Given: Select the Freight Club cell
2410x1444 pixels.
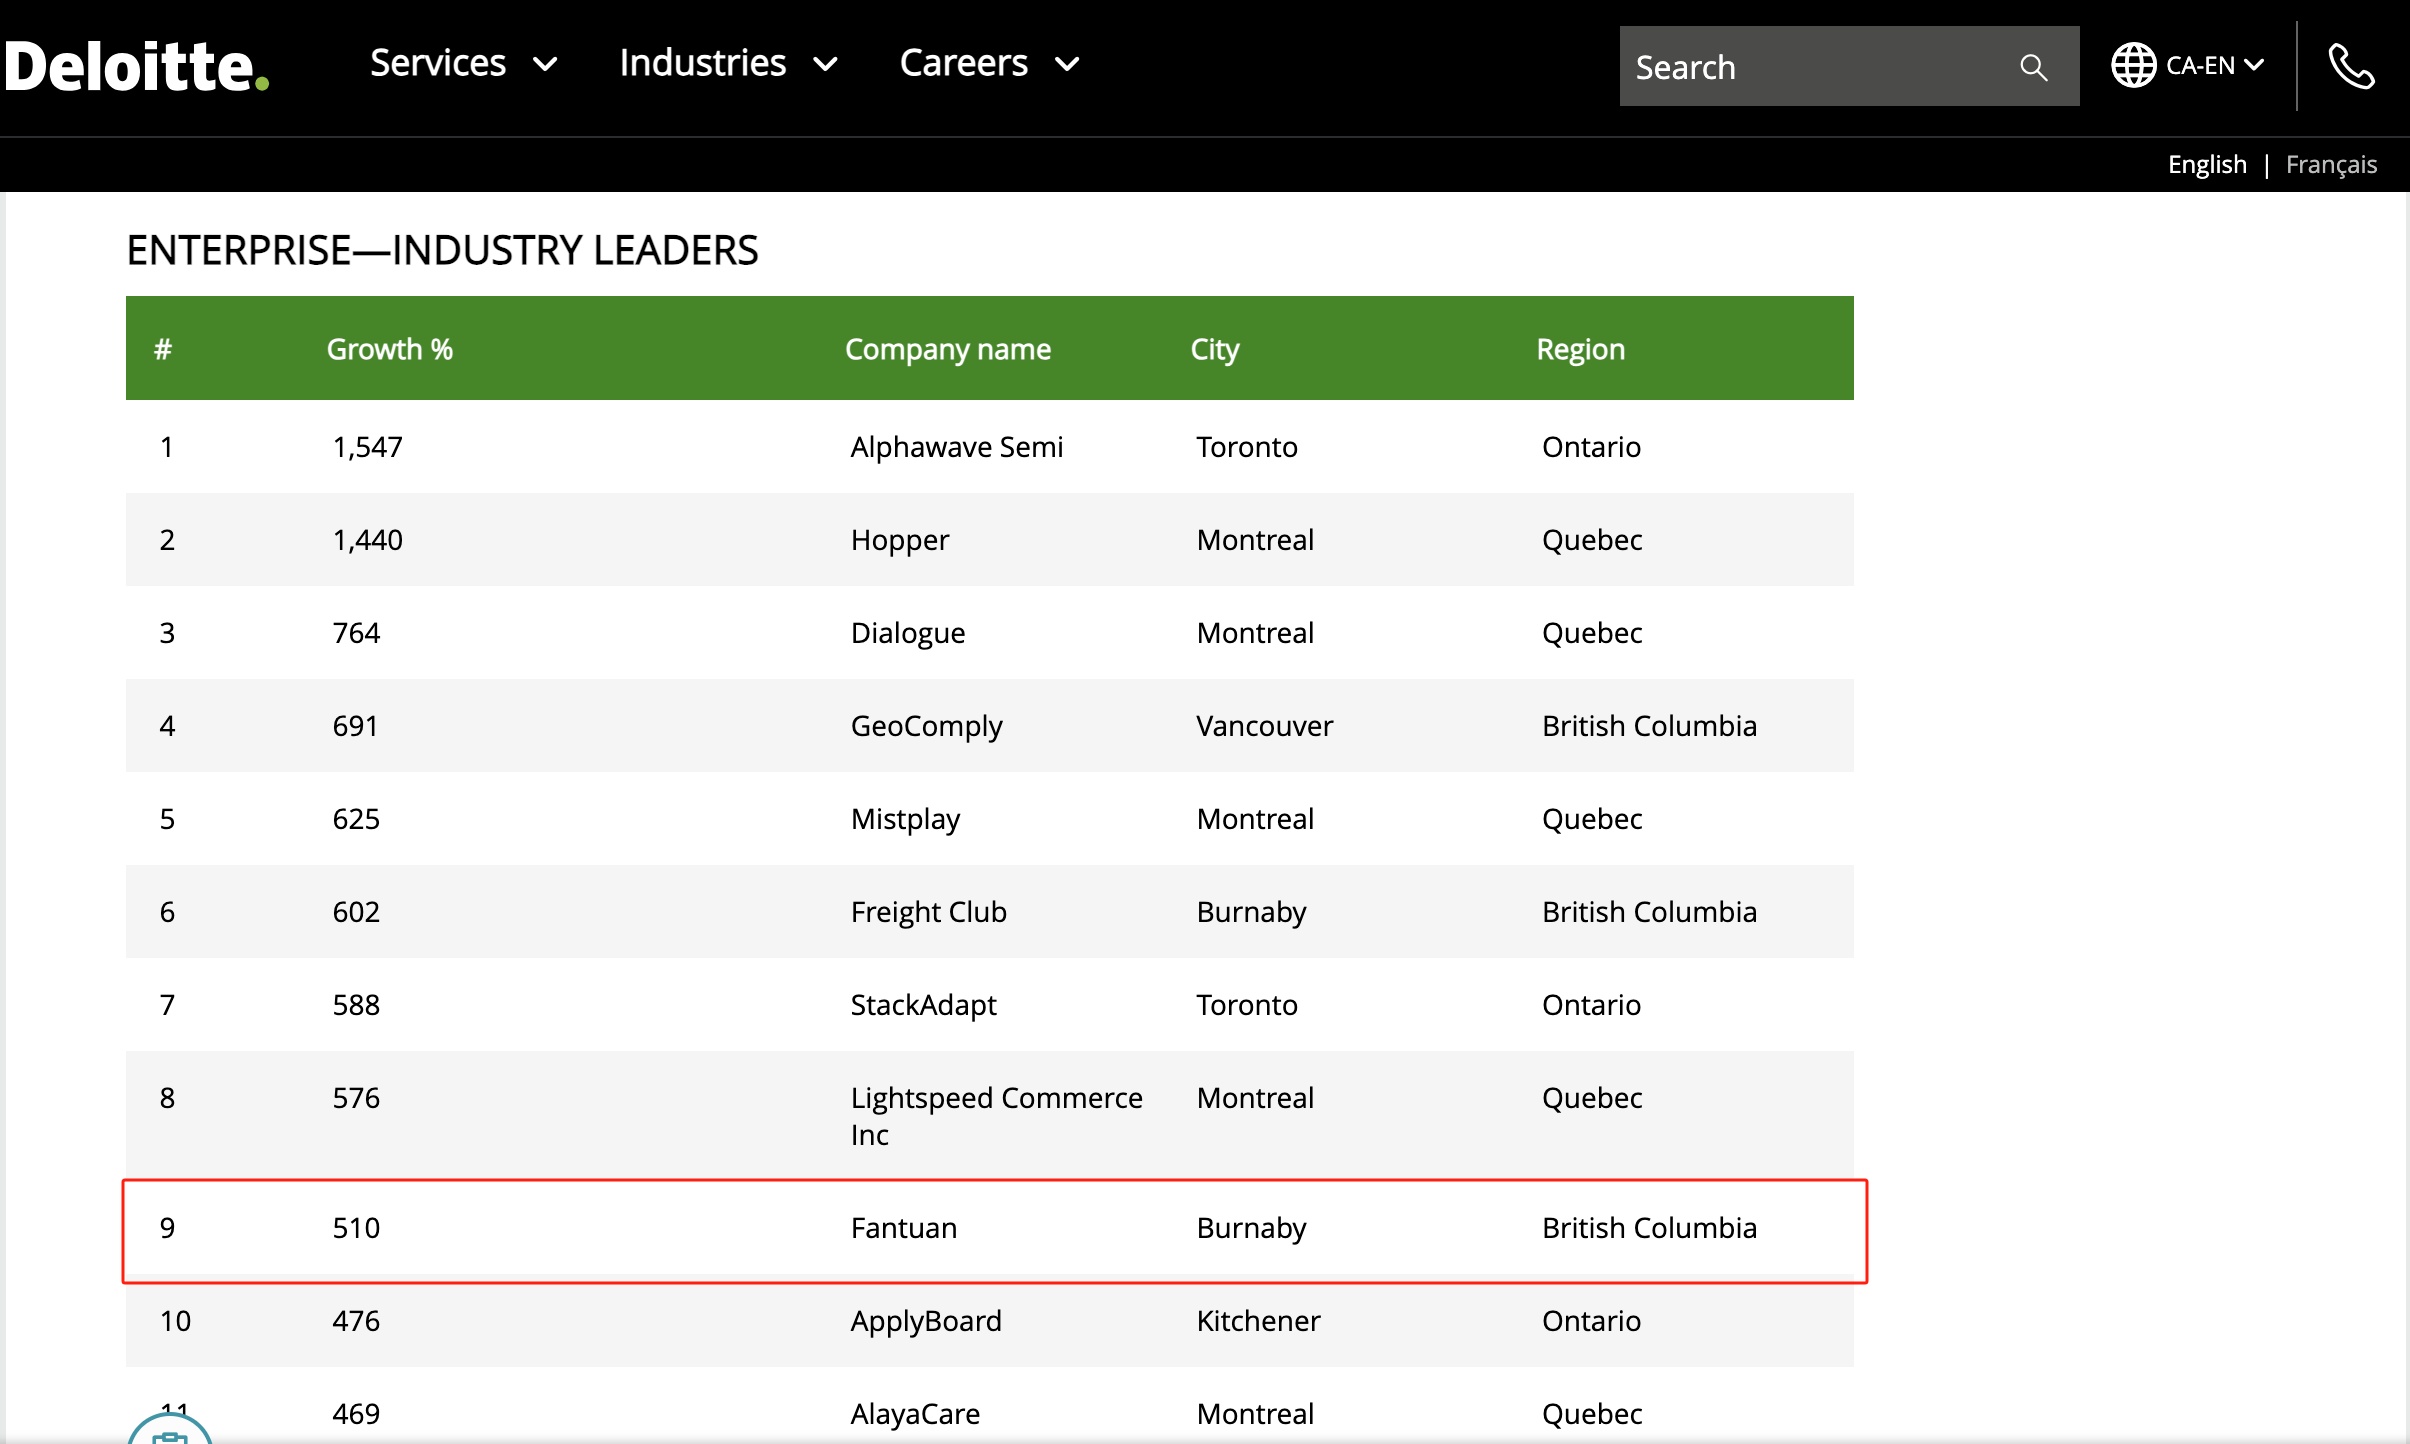Looking at the screenshot, I should (929, 912).
